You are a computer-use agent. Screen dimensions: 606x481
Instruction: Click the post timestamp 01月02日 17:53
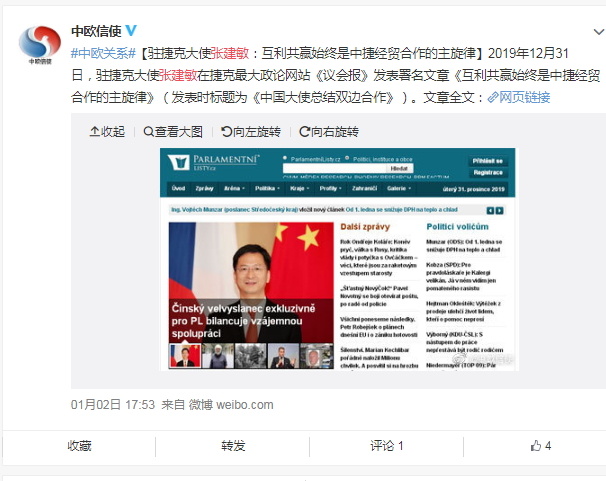pyautogui.click(x=112, y=405)
